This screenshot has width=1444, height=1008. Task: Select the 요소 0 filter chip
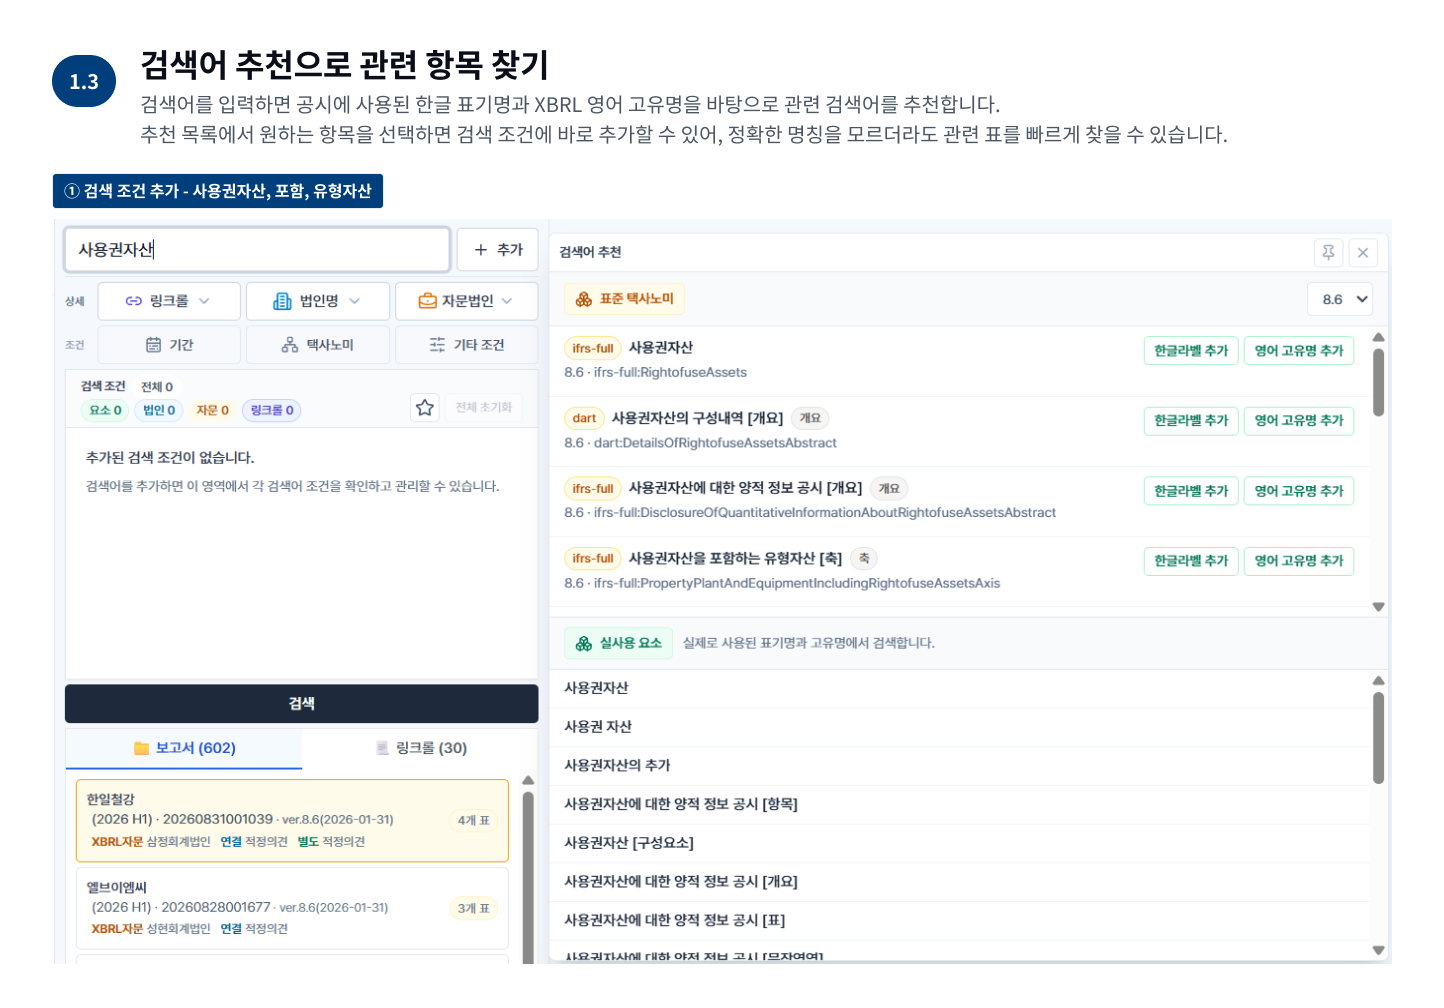(105, 410)
